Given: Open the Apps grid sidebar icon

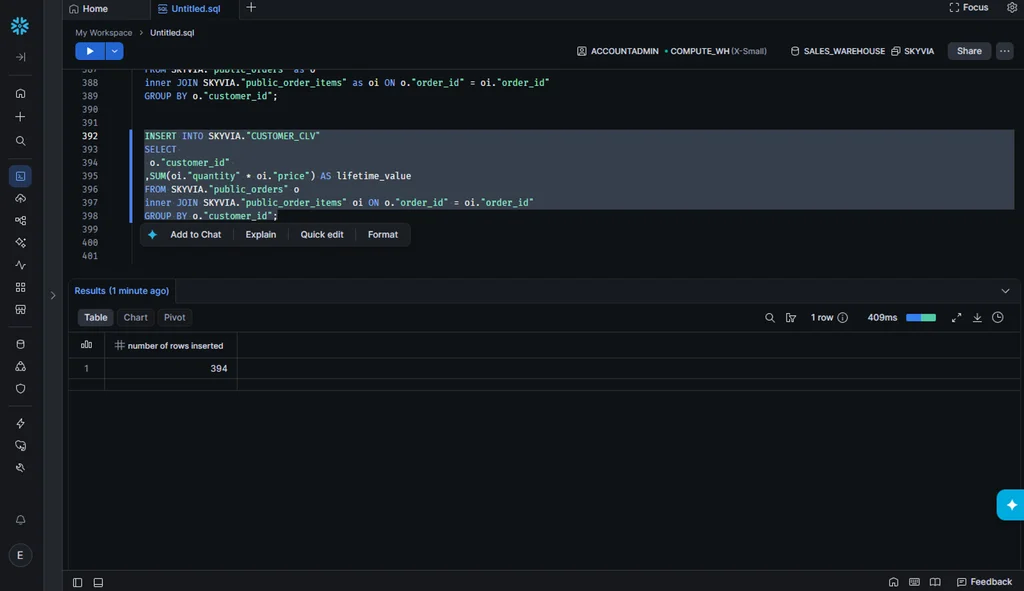Looking at the screenshot, I should pos(20,287).
